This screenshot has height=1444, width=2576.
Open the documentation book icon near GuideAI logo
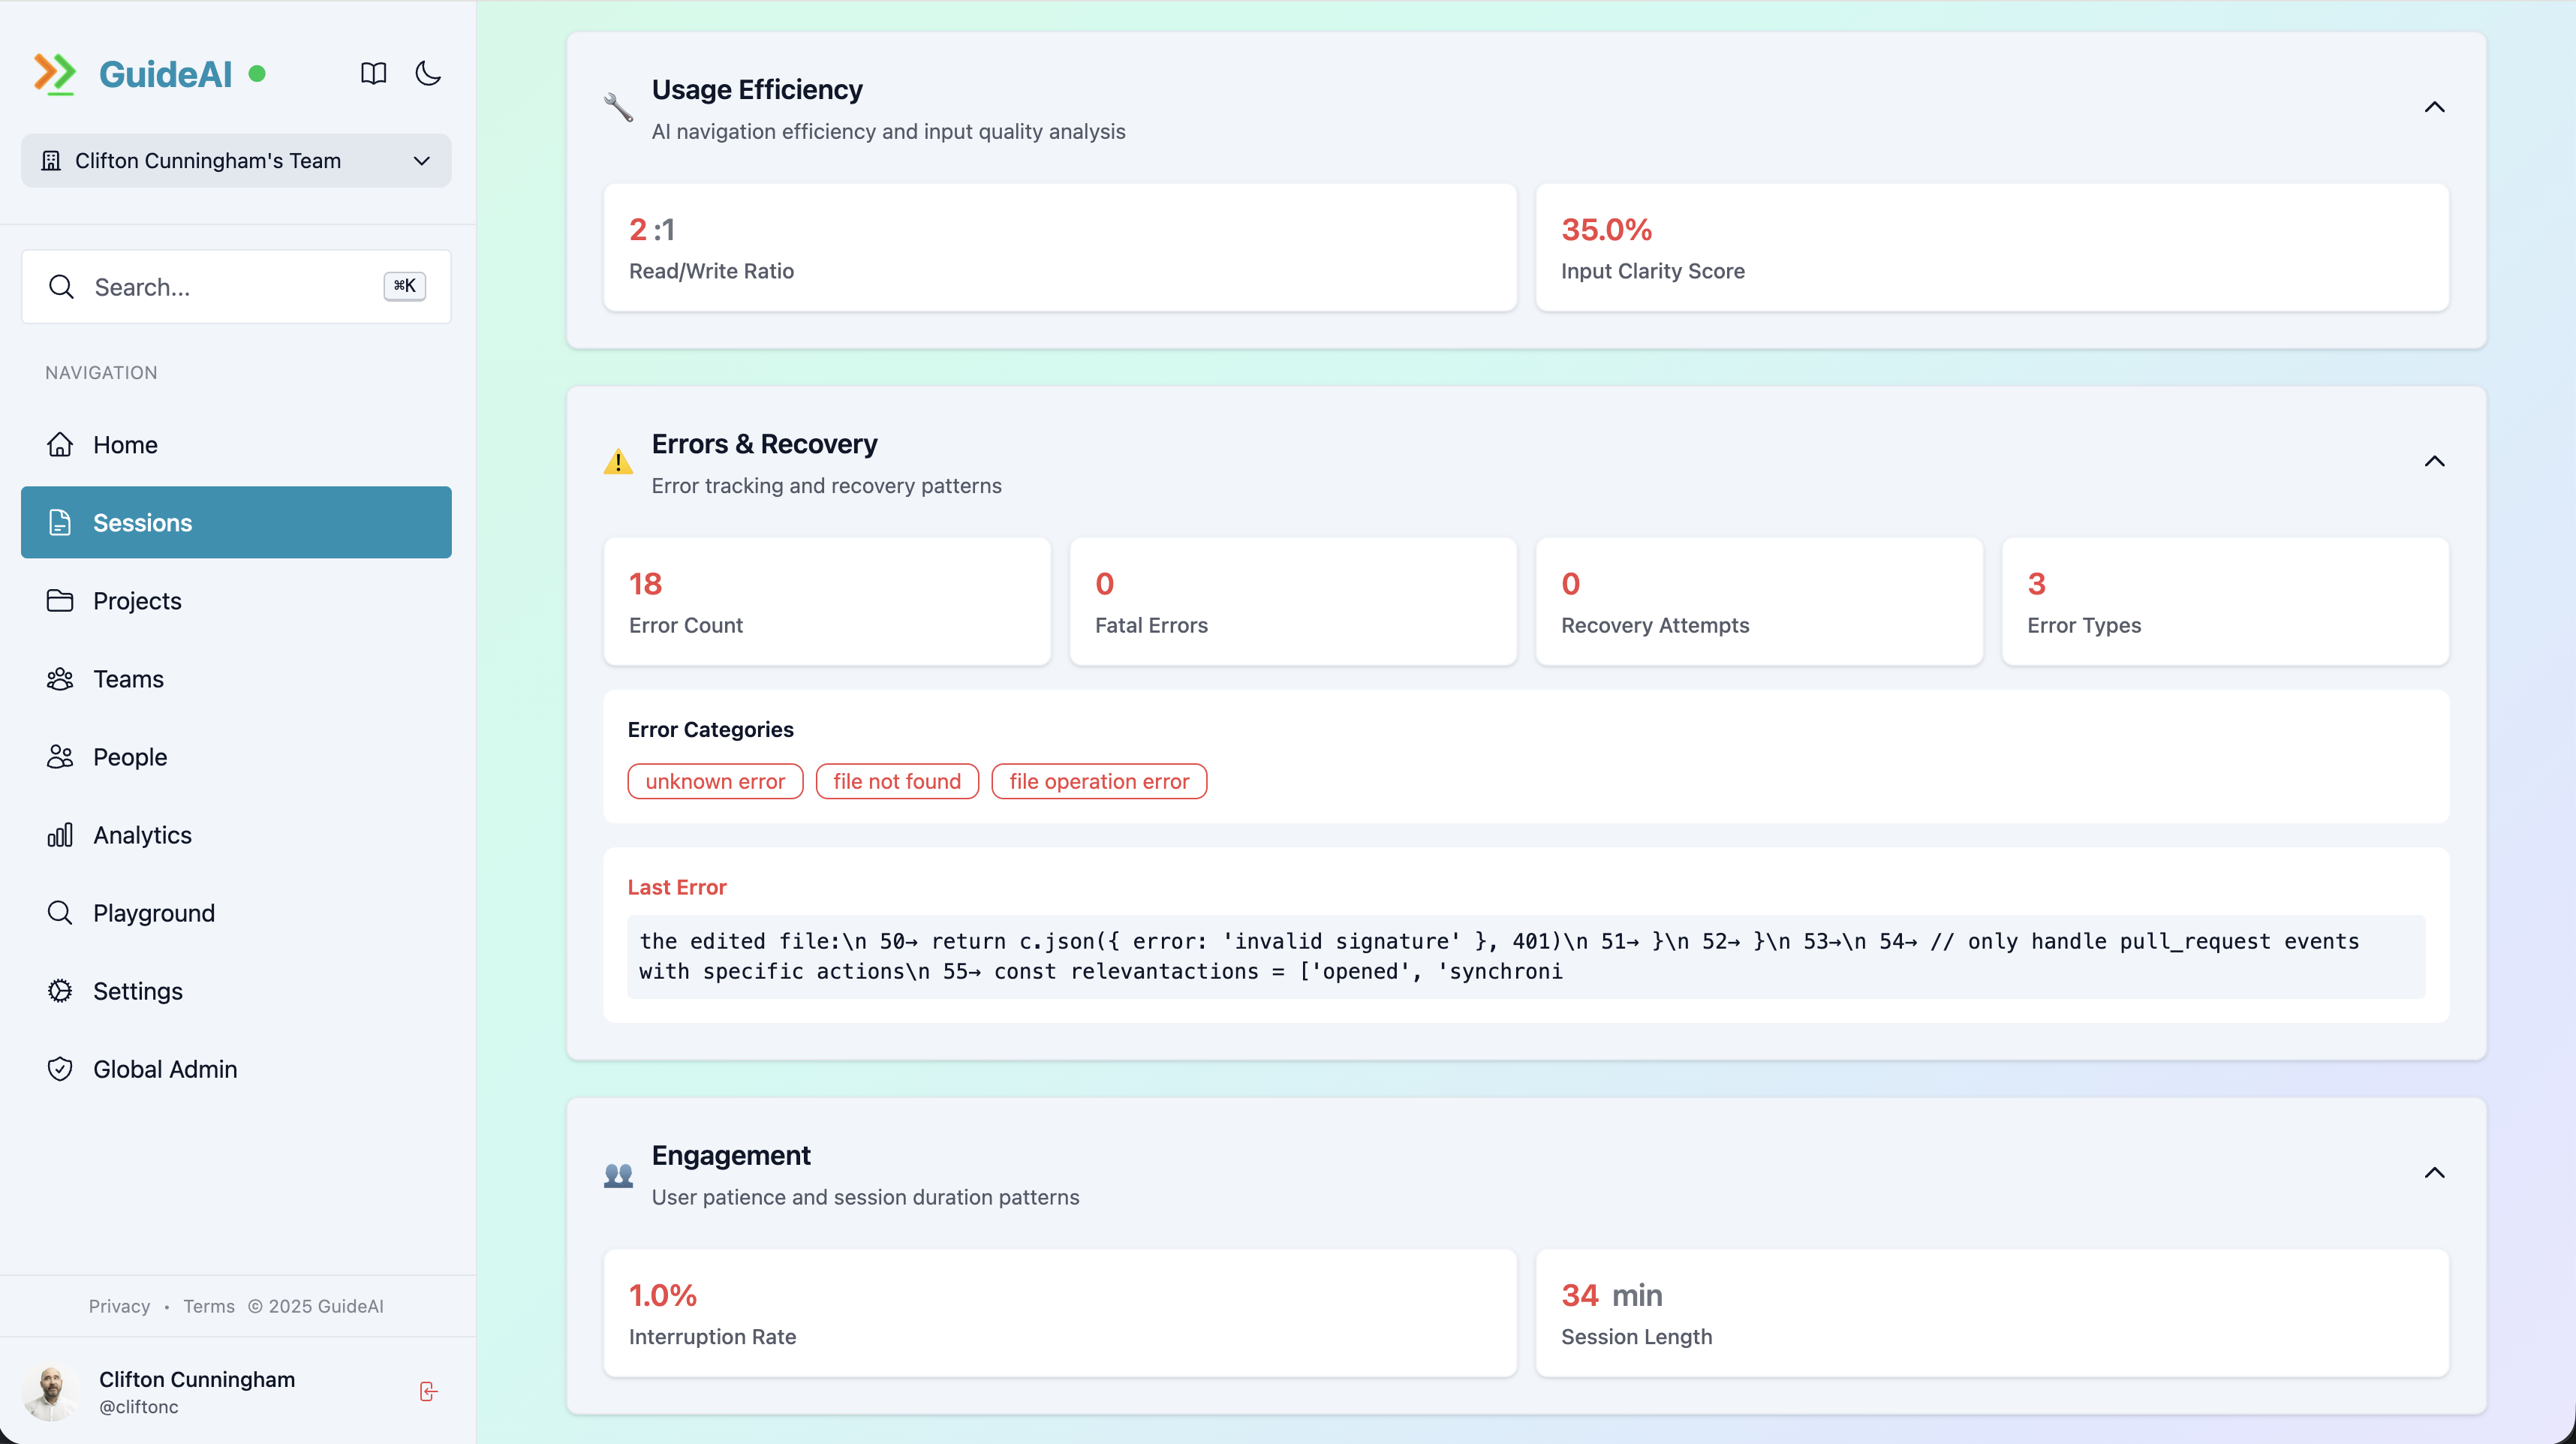coord(372,73)
